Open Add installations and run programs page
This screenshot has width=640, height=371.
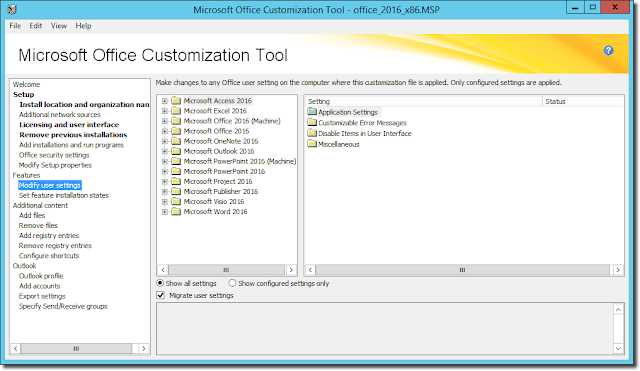pos(71,145)
